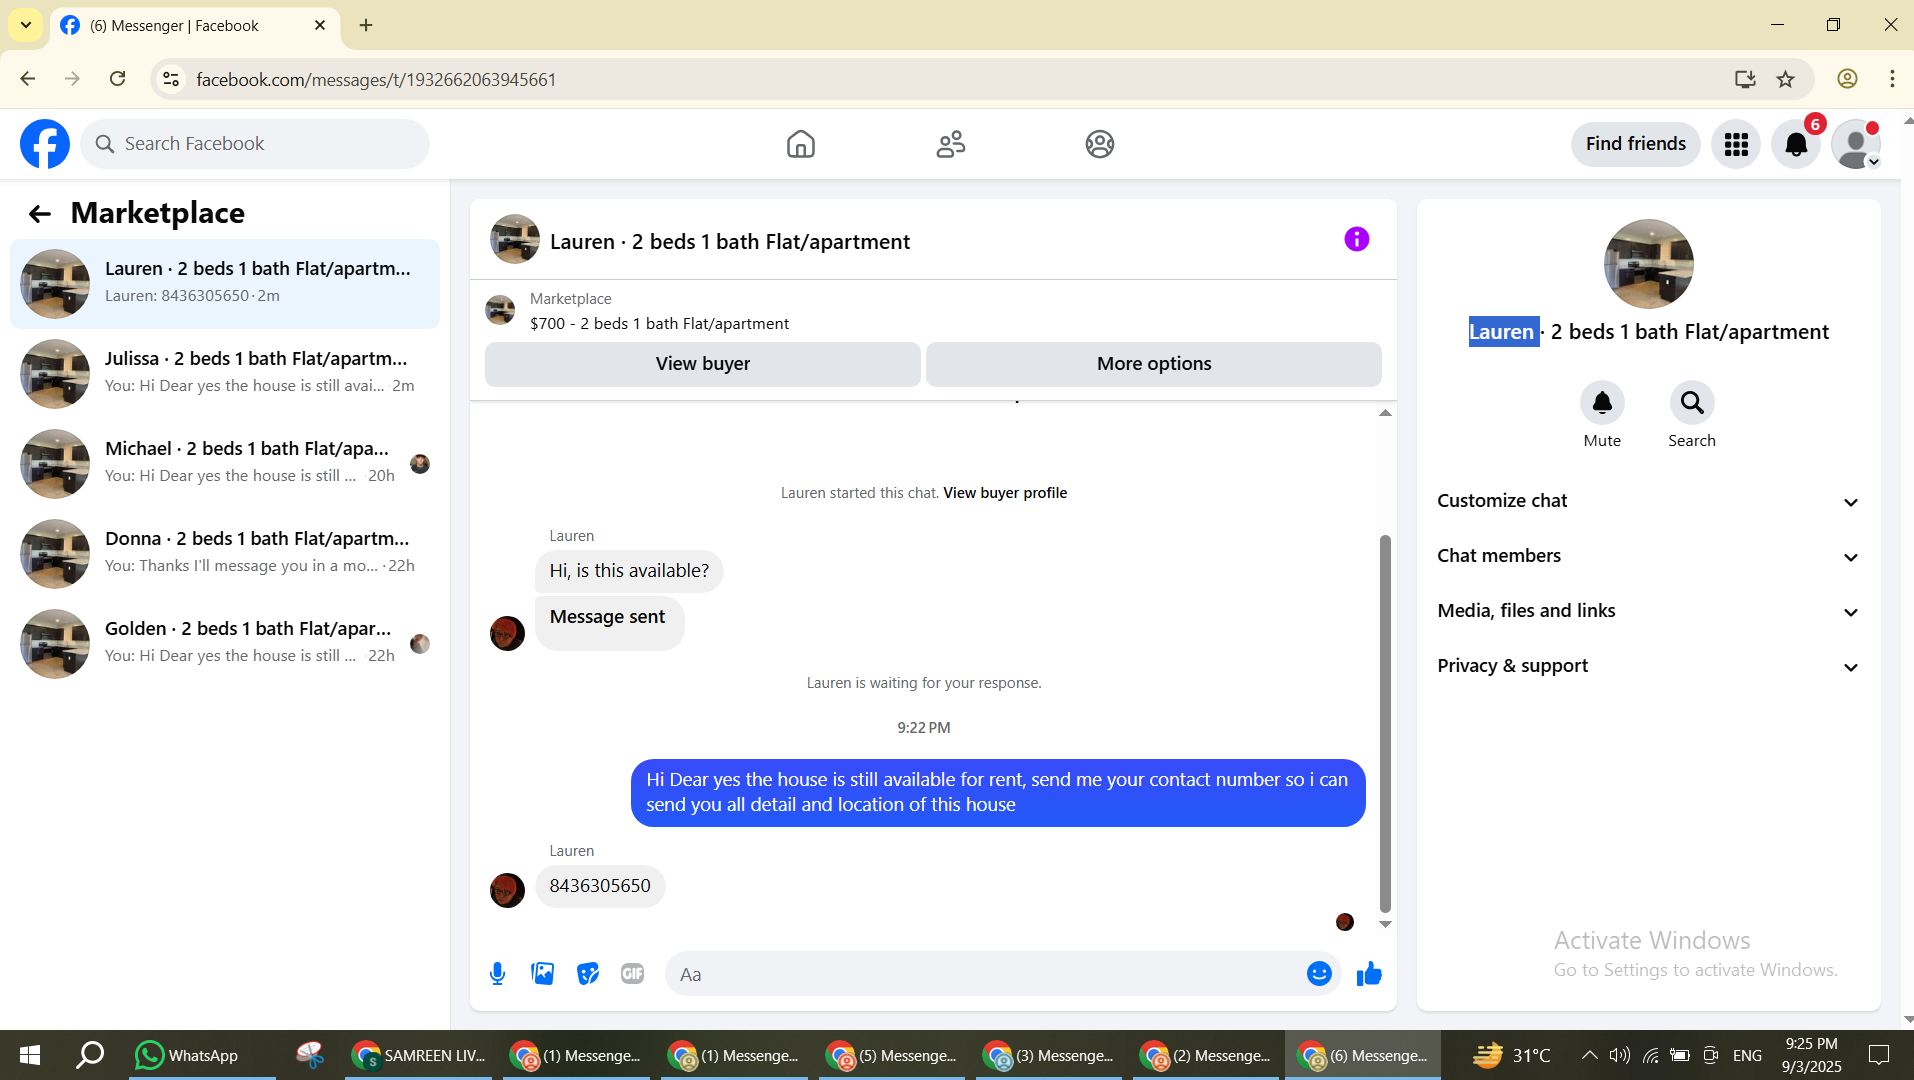Click the Find friends button
The width and height of the screenshot is (1914, 1080).
pyautogui.click(x=1635, y=144)
